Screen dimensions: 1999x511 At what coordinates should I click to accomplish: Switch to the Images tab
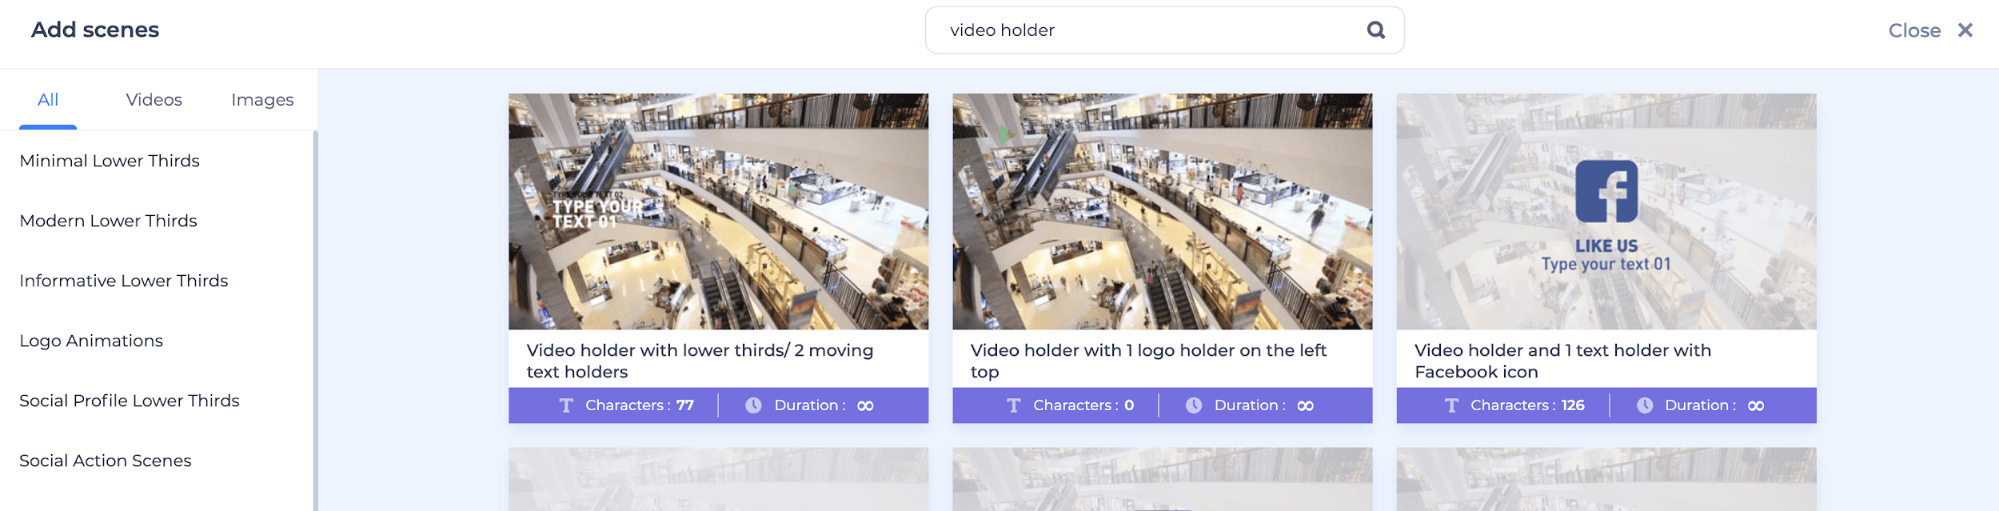point(262,99)
